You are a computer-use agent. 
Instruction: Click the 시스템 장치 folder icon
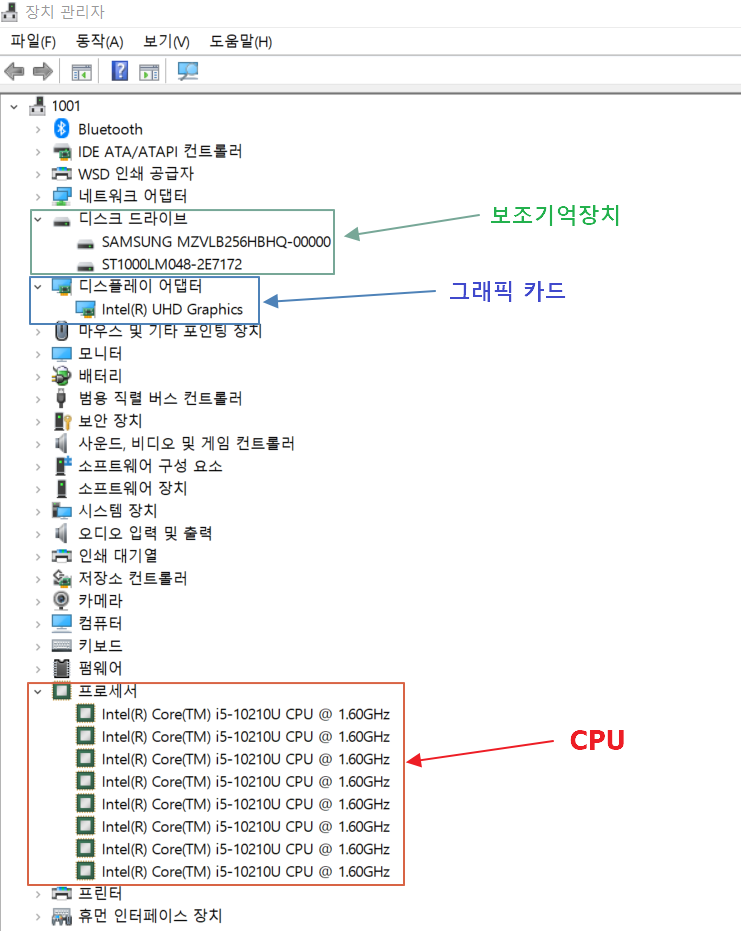(62, 511)
